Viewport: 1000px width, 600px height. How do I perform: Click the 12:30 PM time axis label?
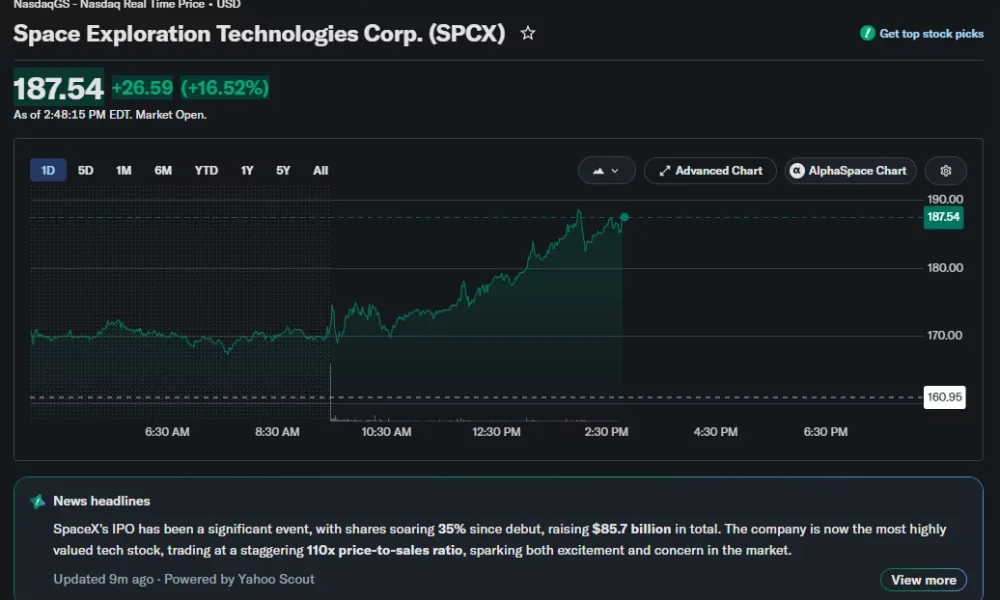[496, 432]
